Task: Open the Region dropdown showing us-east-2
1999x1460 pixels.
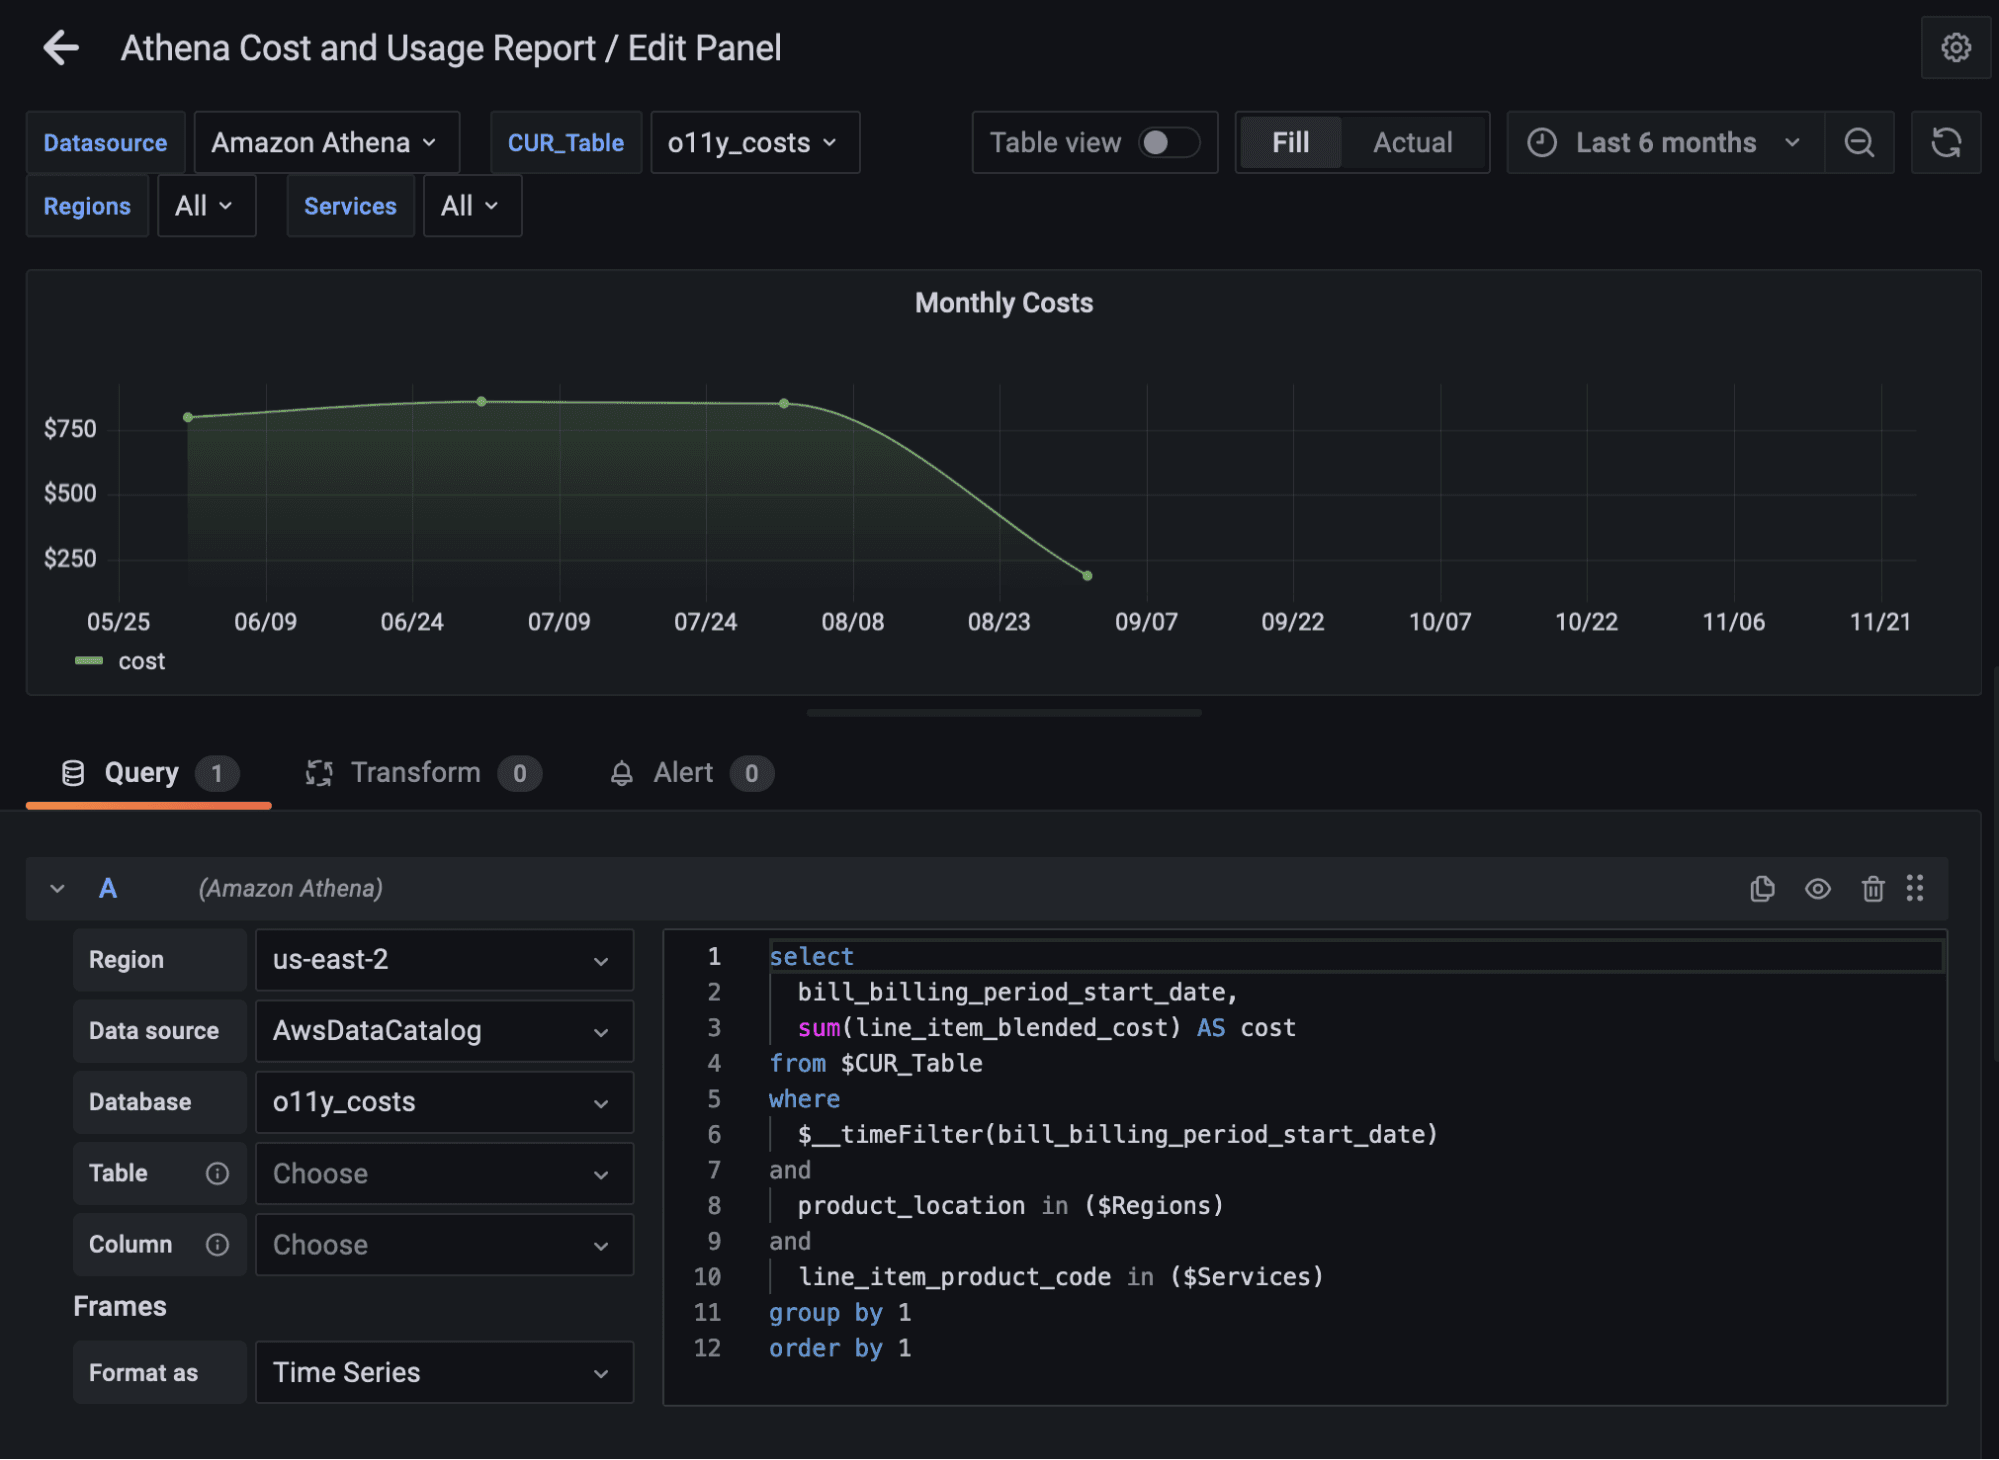Action: pyautogui.click(x=443, y=959)
